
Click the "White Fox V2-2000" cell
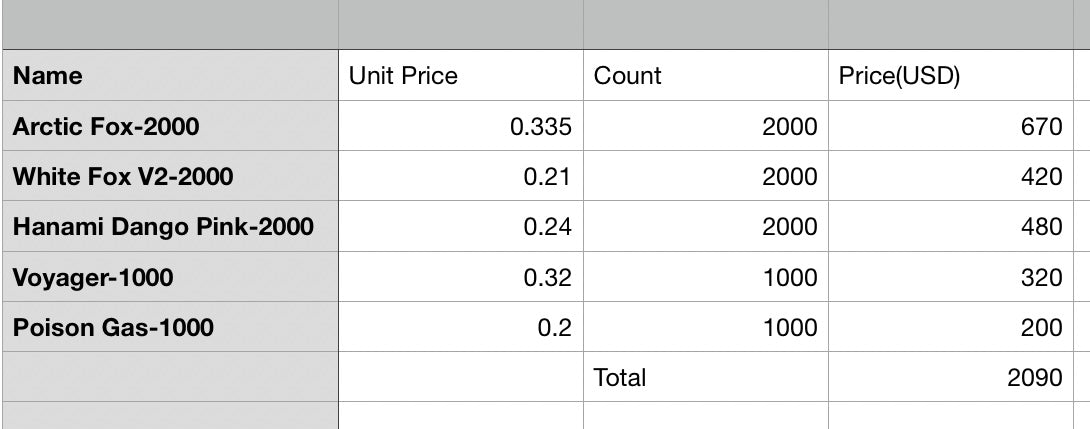[x=170, y=177]
